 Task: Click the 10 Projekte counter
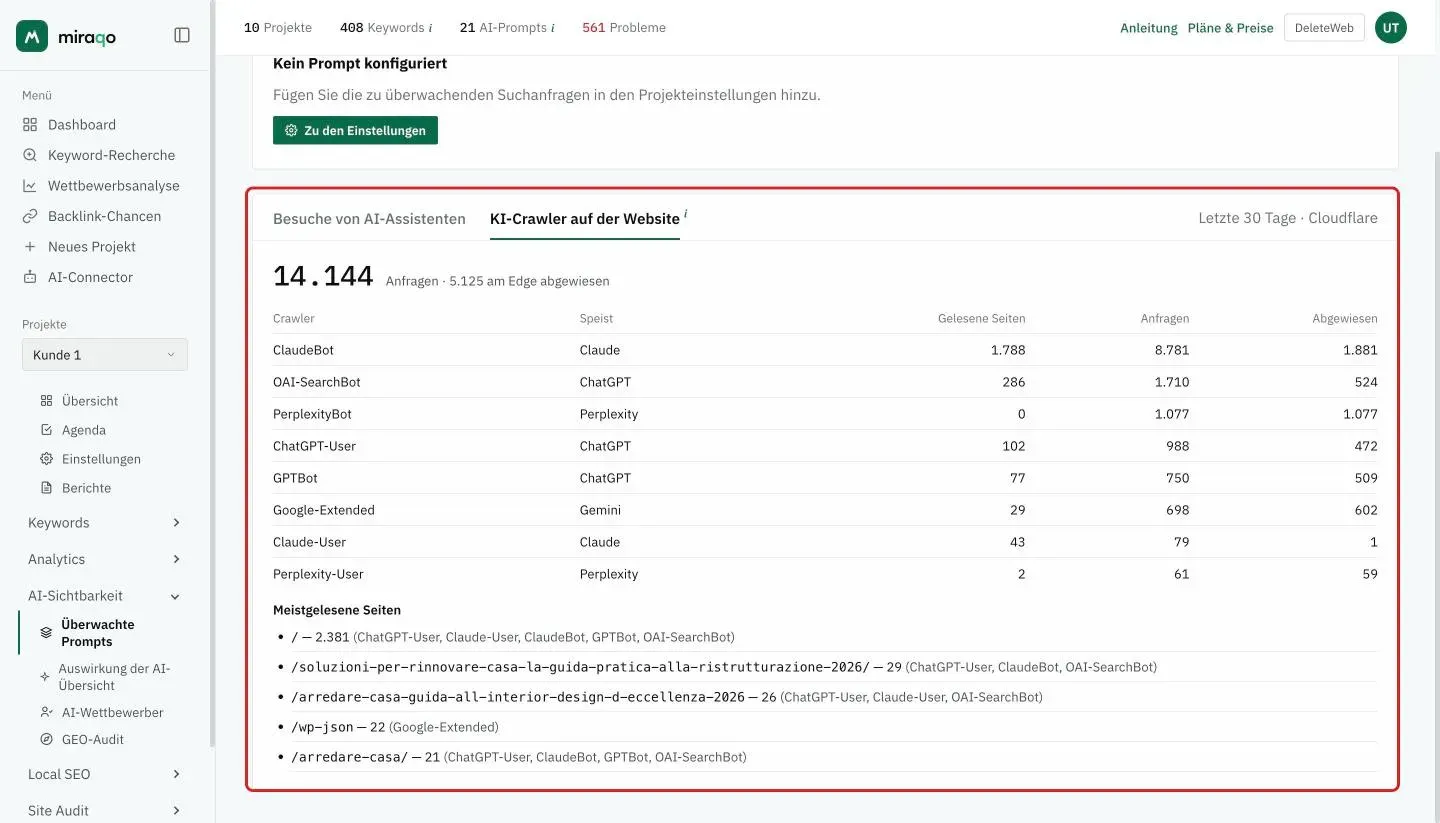click(x=278, y=28)
